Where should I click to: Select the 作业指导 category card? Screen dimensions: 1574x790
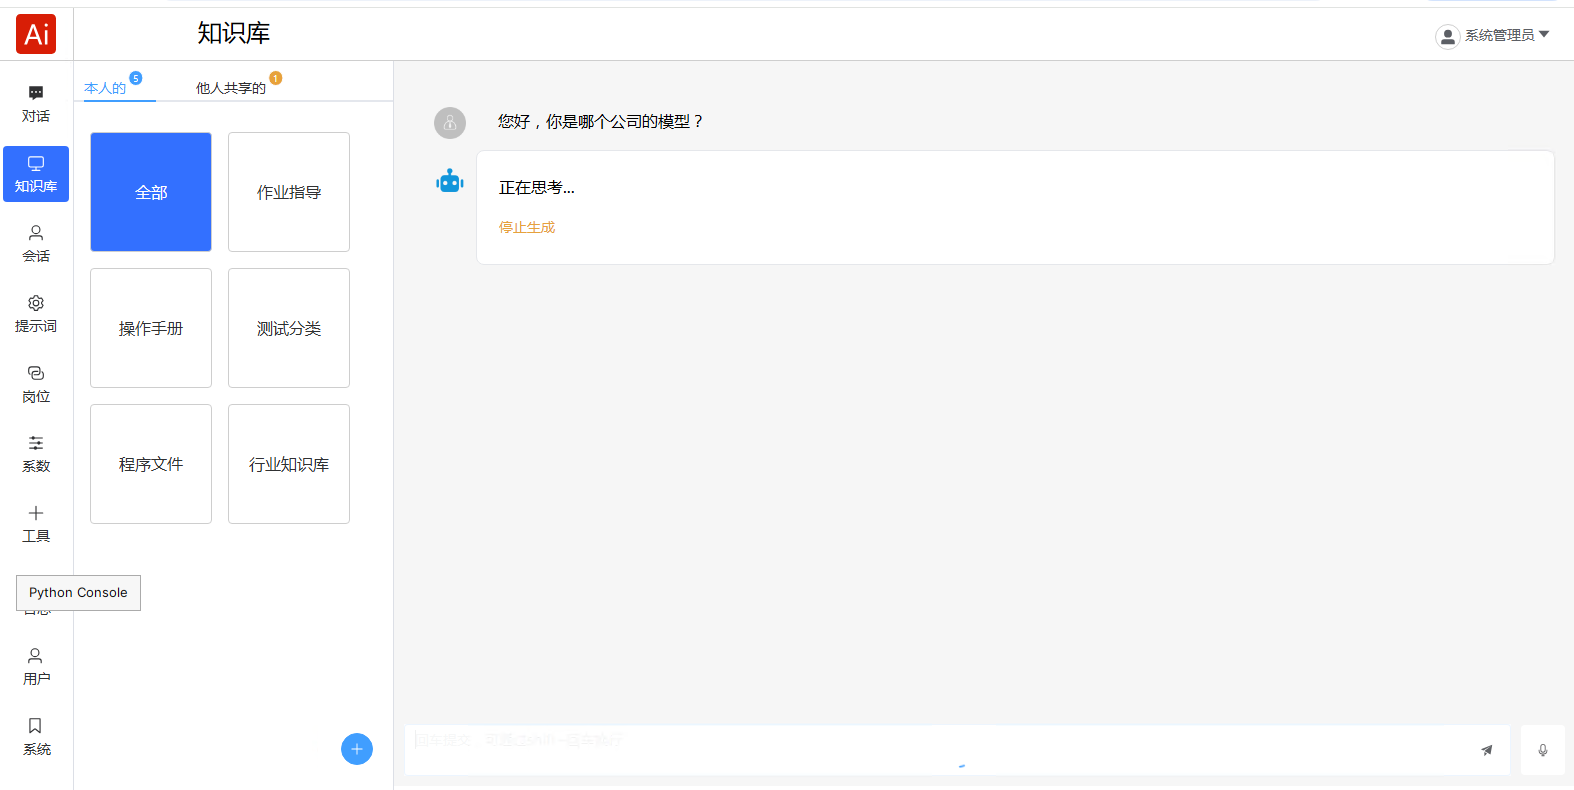[x=289, y=192]
